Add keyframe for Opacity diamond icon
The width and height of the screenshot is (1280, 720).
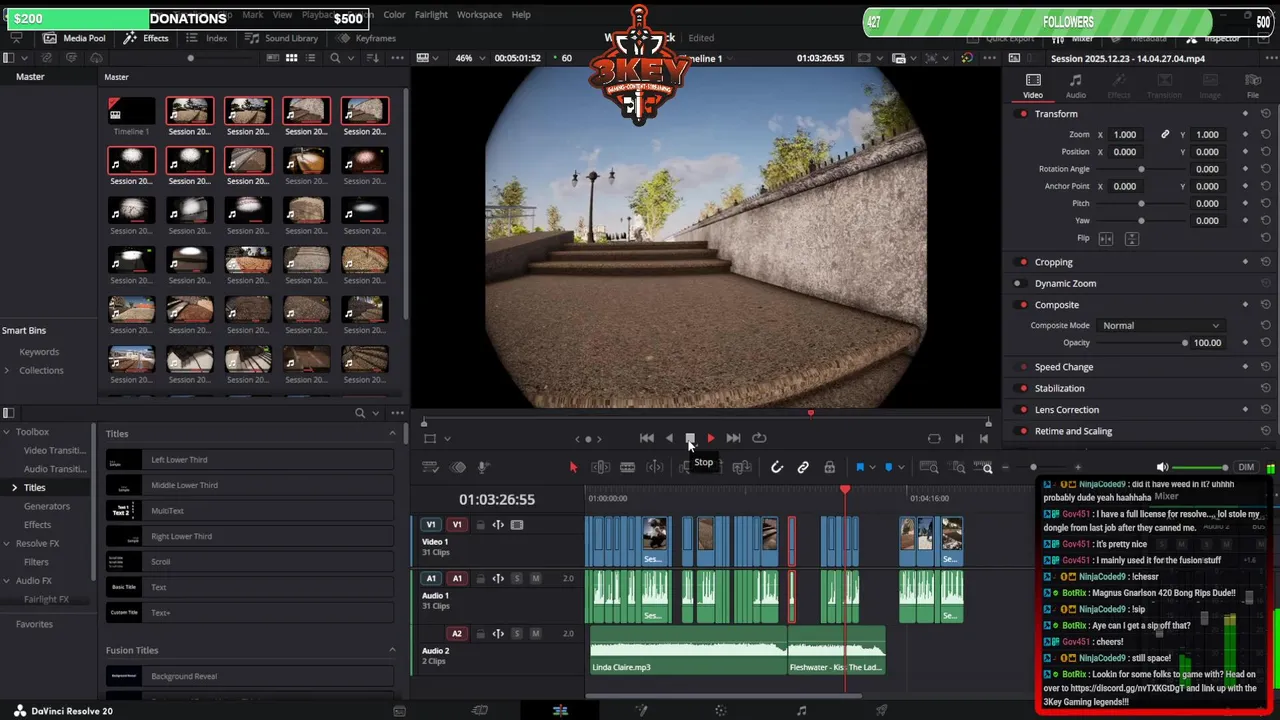(1245, 343)
